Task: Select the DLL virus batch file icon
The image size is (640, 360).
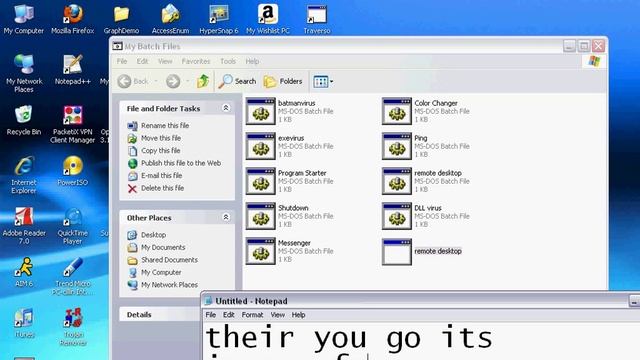Action: [397, 216]
